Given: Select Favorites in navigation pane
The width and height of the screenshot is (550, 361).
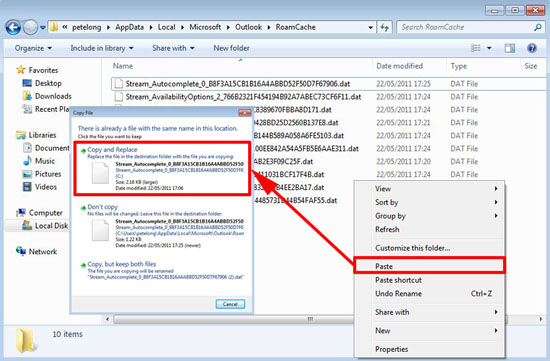Looking at the screenshot, I should click(37, 70).
